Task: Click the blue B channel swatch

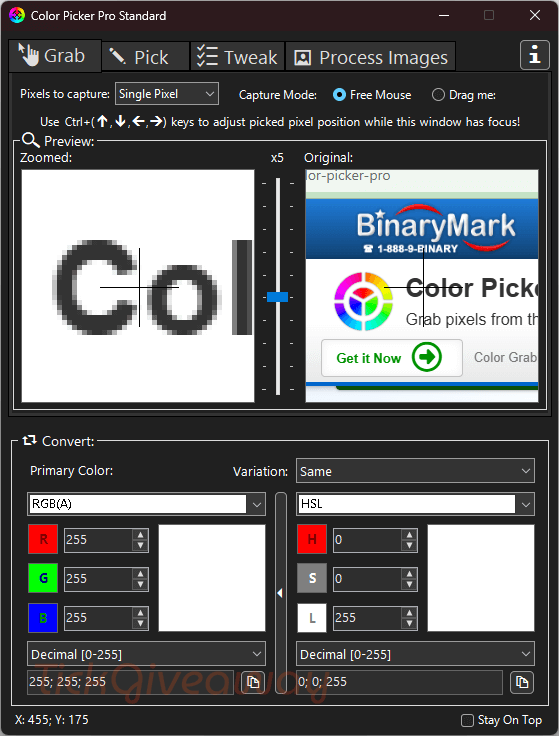Action: tap(43, 618)
